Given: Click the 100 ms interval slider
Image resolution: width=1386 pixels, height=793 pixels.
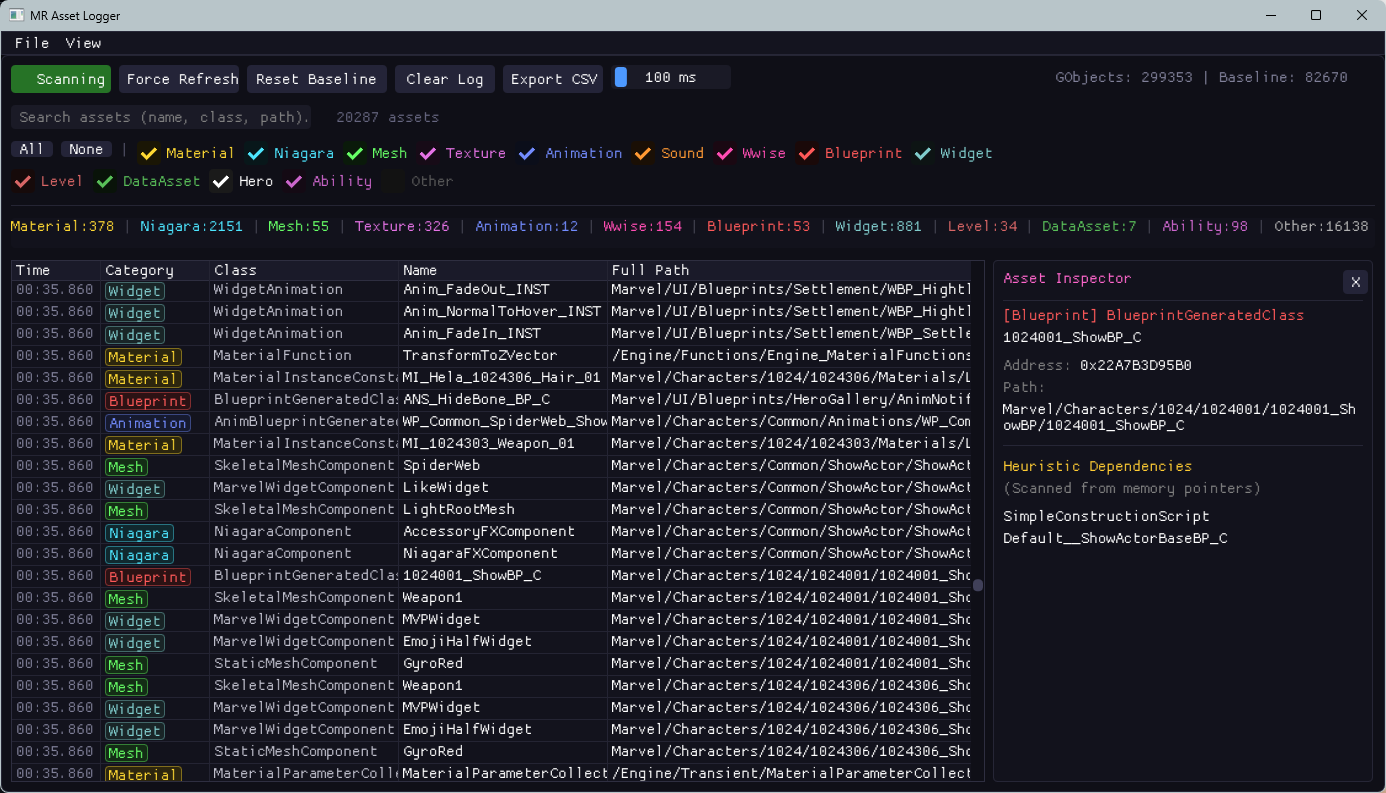Looking at the screenshot, I should pyautogui.click(x=671, y=78).
